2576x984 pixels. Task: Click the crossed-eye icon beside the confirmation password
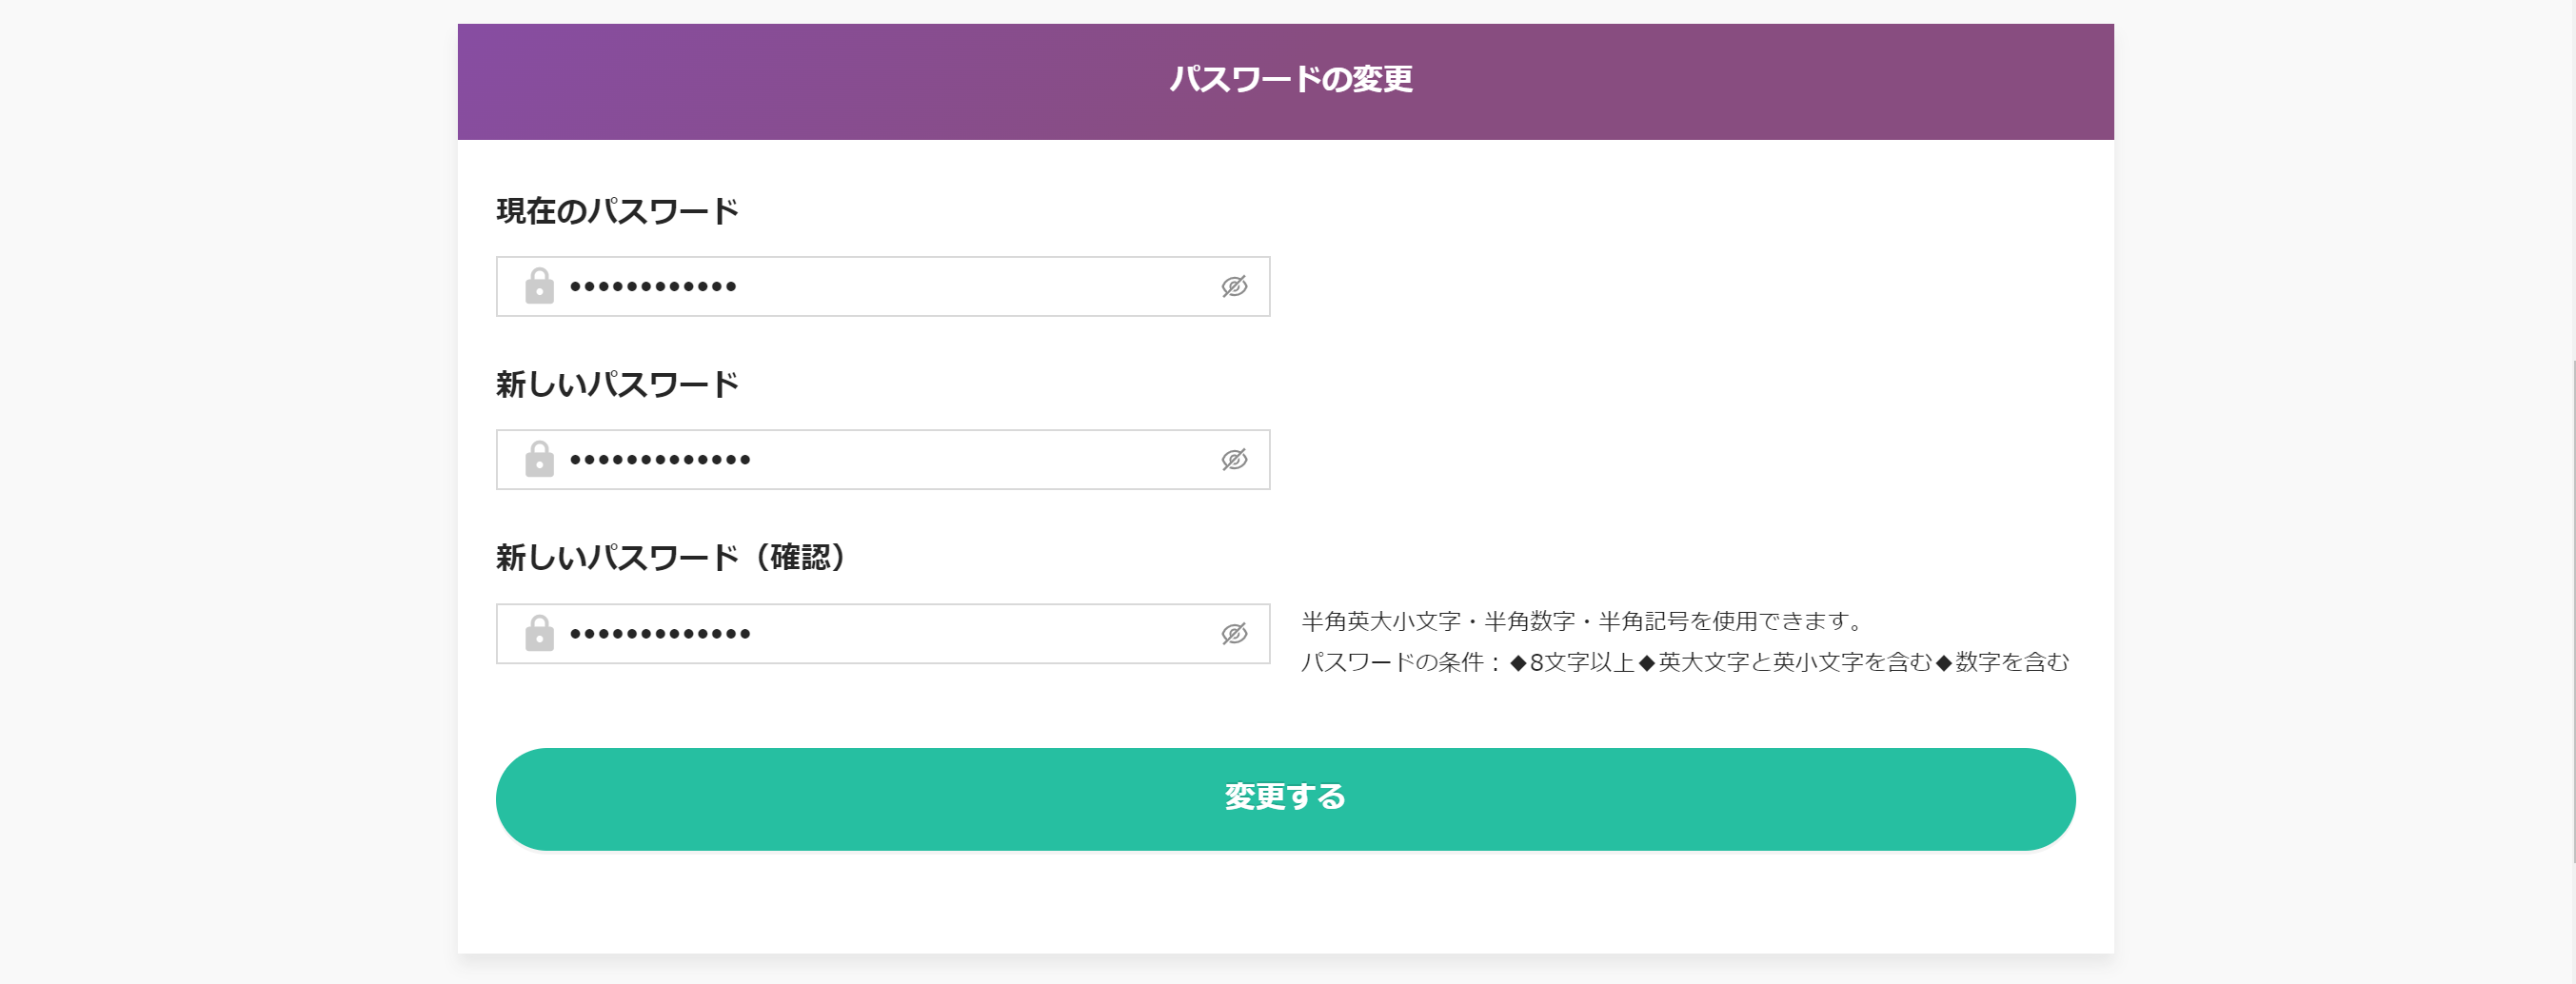[x=1234, y=633]
